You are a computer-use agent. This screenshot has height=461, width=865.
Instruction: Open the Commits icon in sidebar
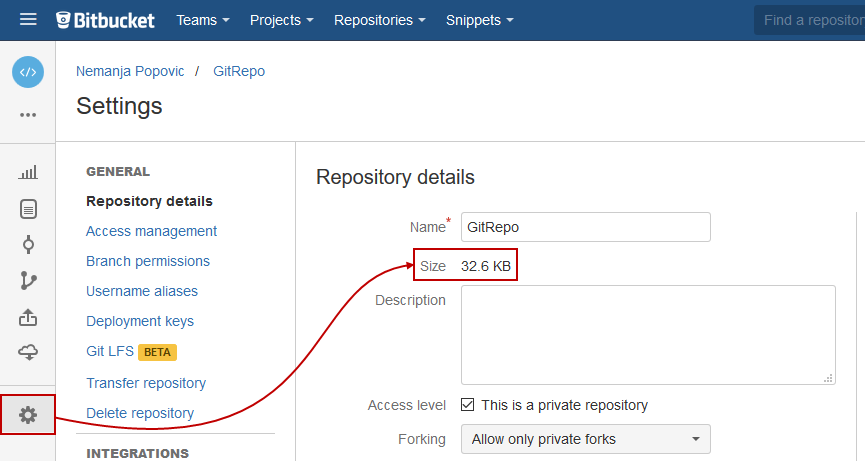click(x=28, y=244)
